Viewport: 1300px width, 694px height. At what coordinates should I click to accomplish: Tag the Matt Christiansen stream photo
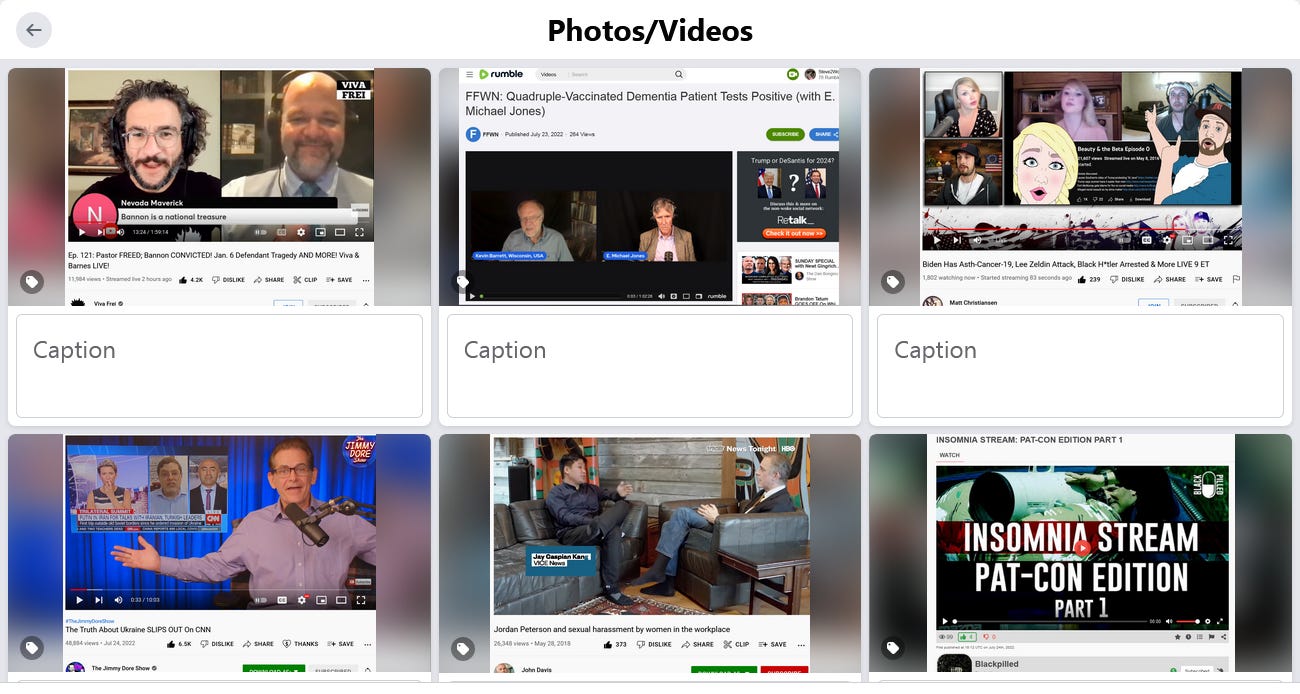pos(893,282)
